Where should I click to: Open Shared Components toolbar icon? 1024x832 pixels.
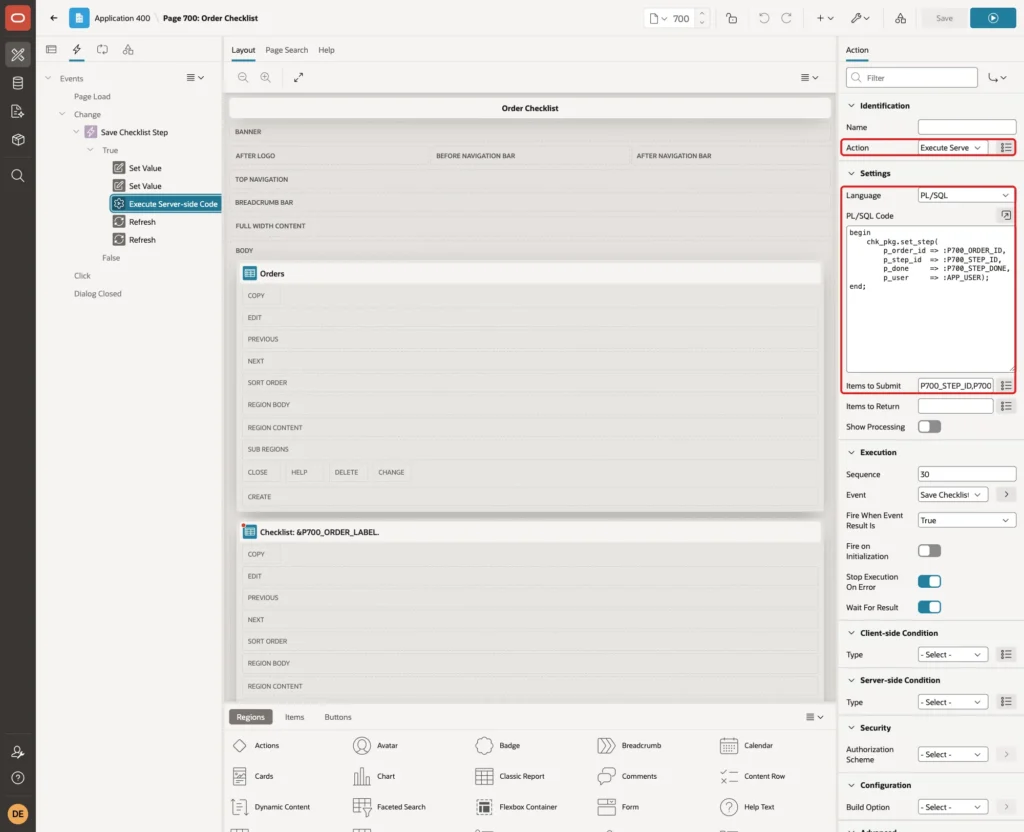pyautogui.click(x=900, y=18)
